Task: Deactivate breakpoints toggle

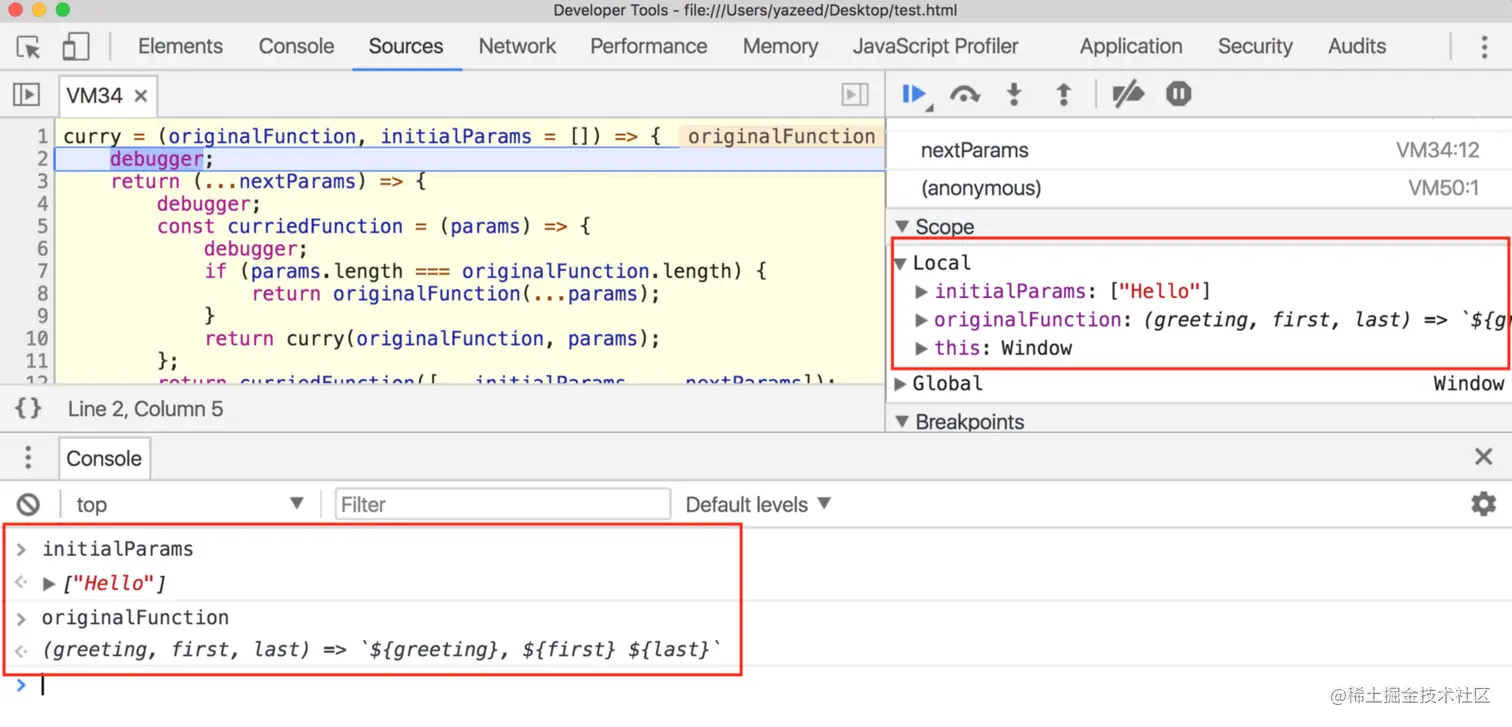Action: (x=1128, y=95)
